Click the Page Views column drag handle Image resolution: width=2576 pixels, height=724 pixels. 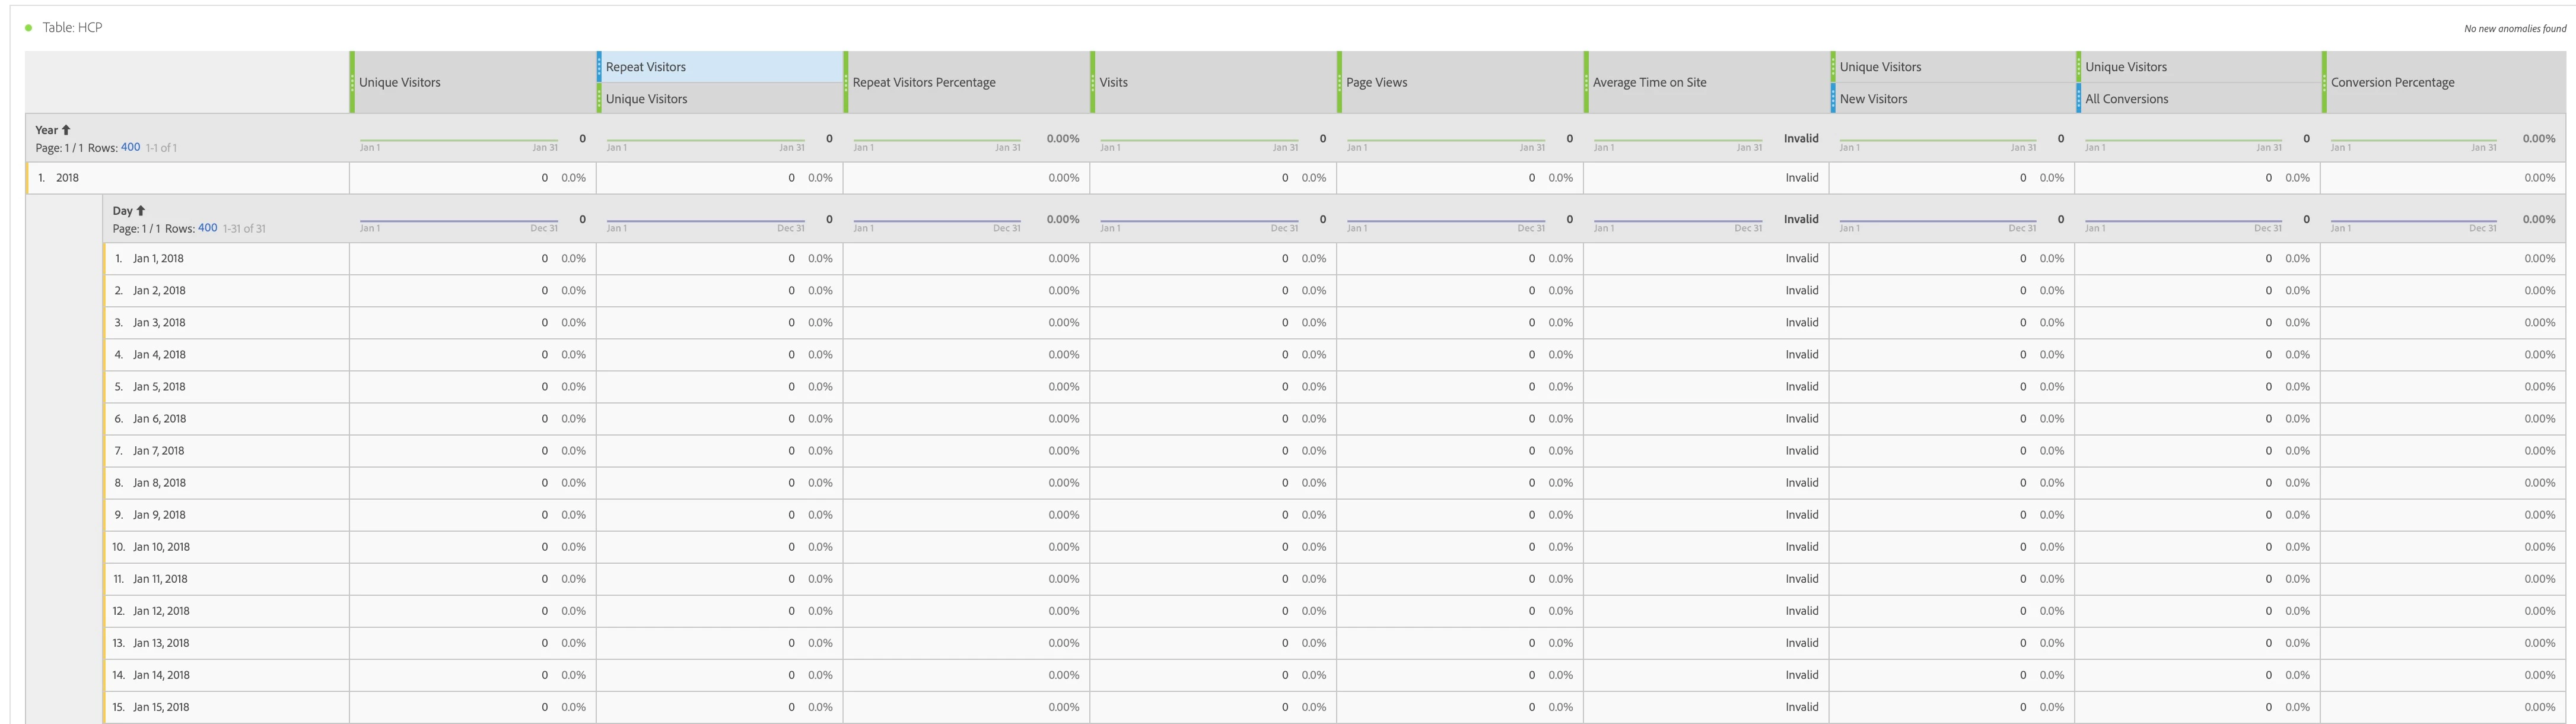point(1339,82)
